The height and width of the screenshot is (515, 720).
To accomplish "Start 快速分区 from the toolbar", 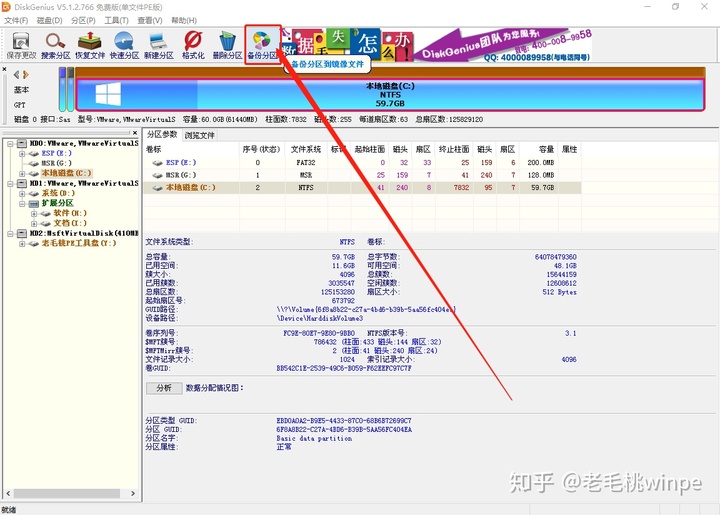I will tap(124, 46).
